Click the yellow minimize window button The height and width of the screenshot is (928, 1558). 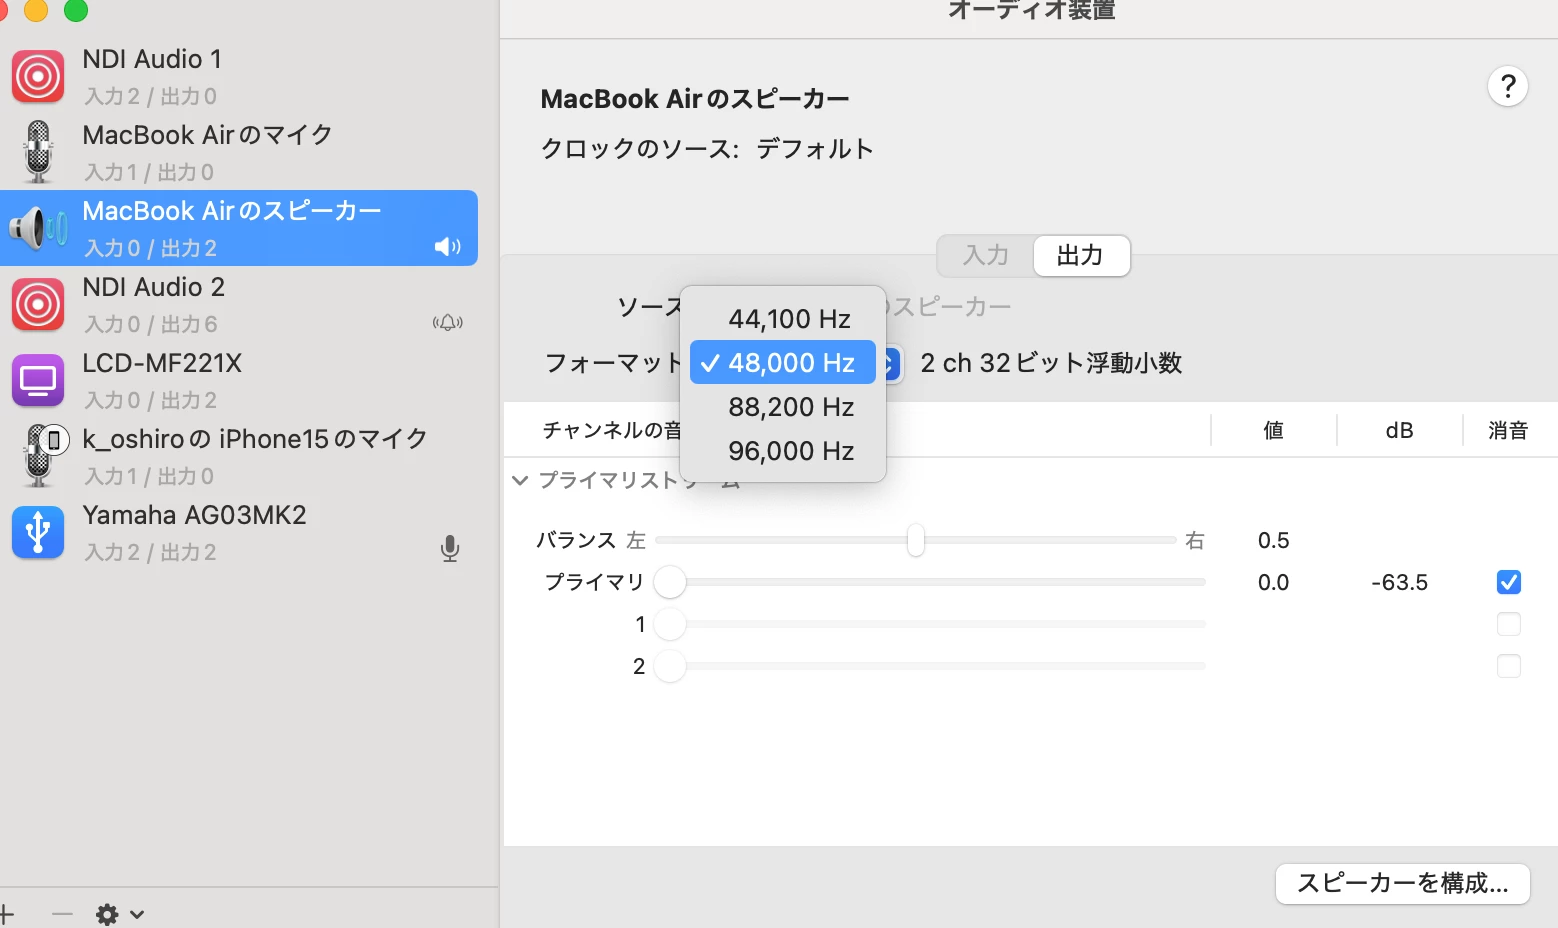pos(35,10)
